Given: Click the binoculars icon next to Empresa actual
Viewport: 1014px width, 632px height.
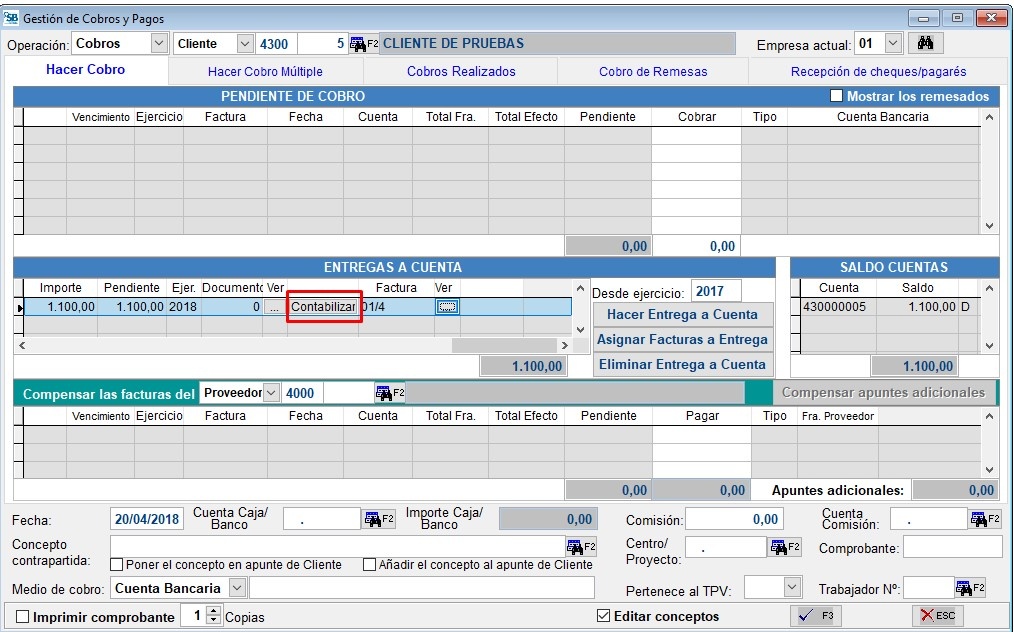Looking at the screenshot, I should [x=925, y=44].
